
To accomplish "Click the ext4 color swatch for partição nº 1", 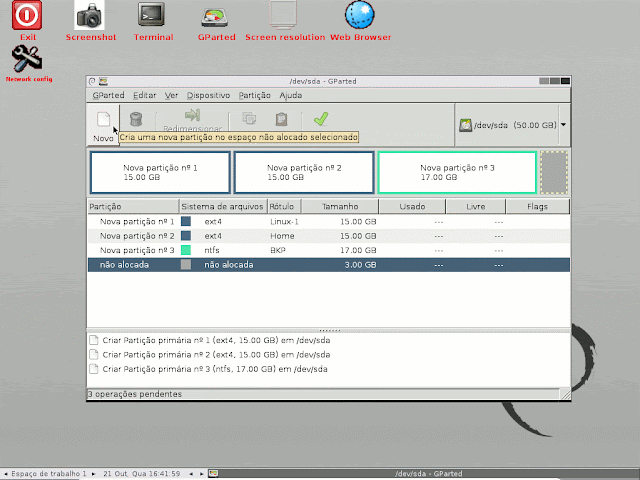I will click(x=186, y=221).
